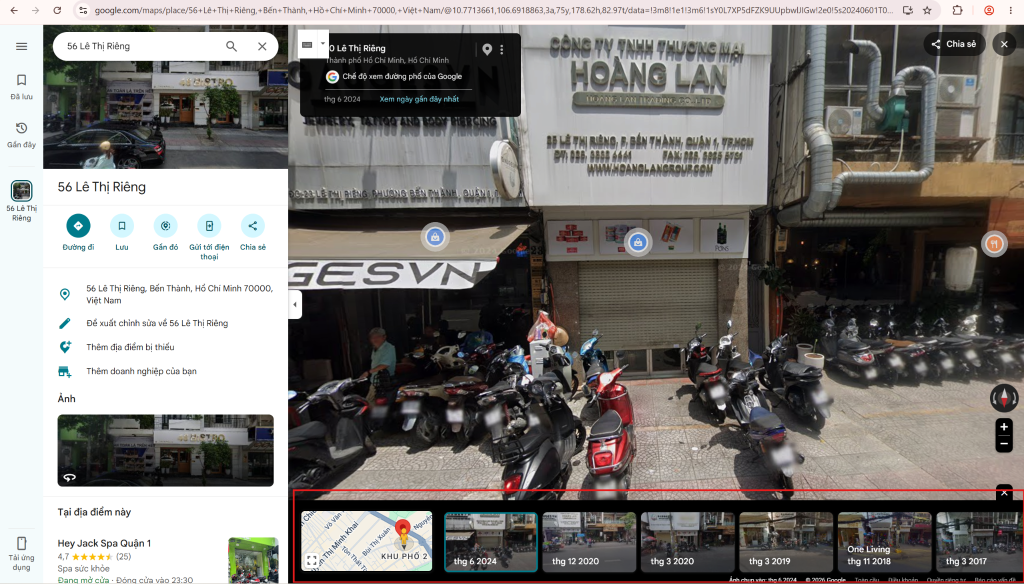Click the restaurant marker on the right building
The height and width of the screenshot is (584, 1024).
point(995,244)
